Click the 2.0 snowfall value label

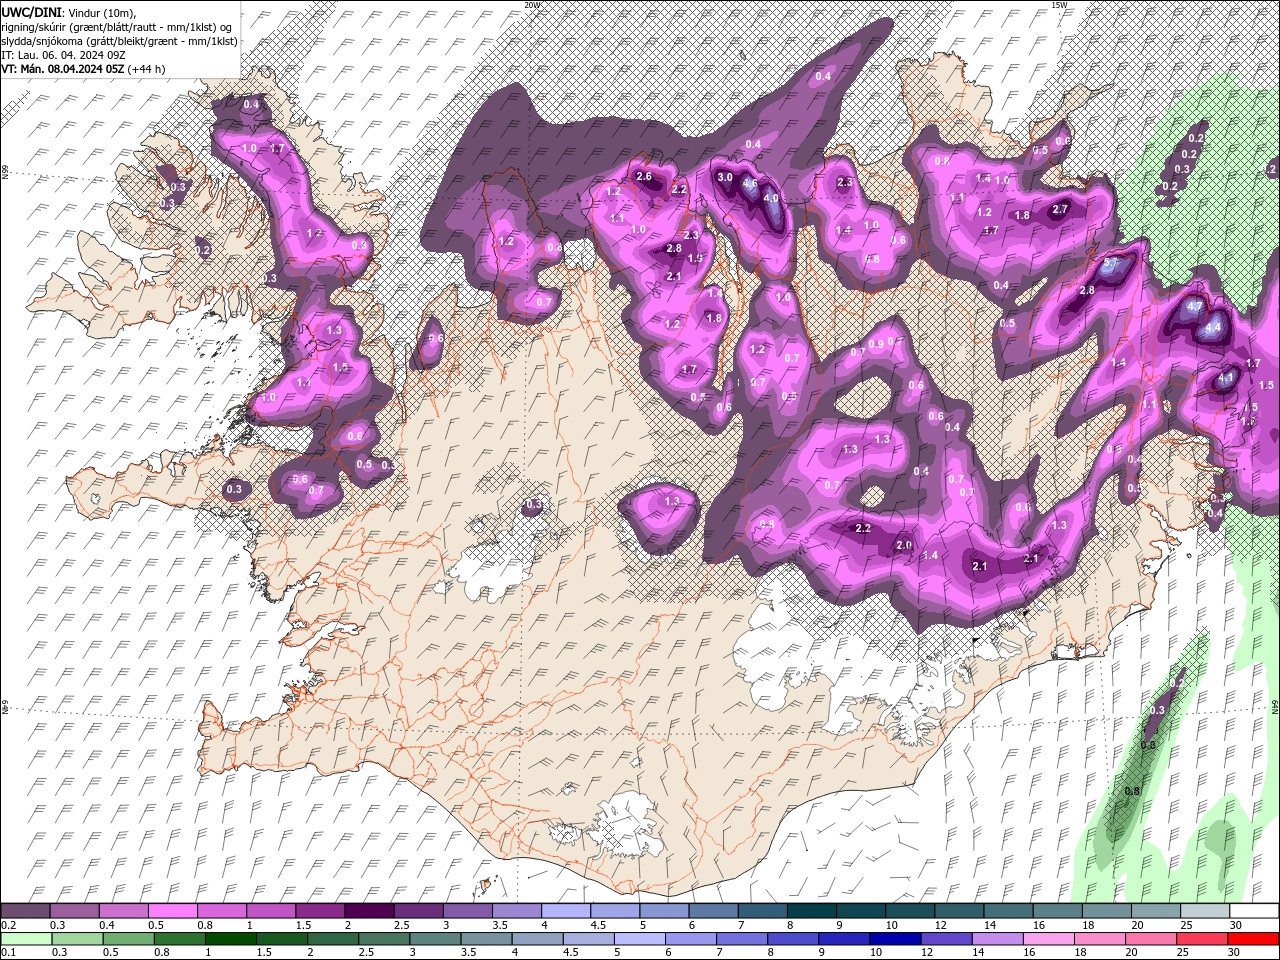click(904, 545)
